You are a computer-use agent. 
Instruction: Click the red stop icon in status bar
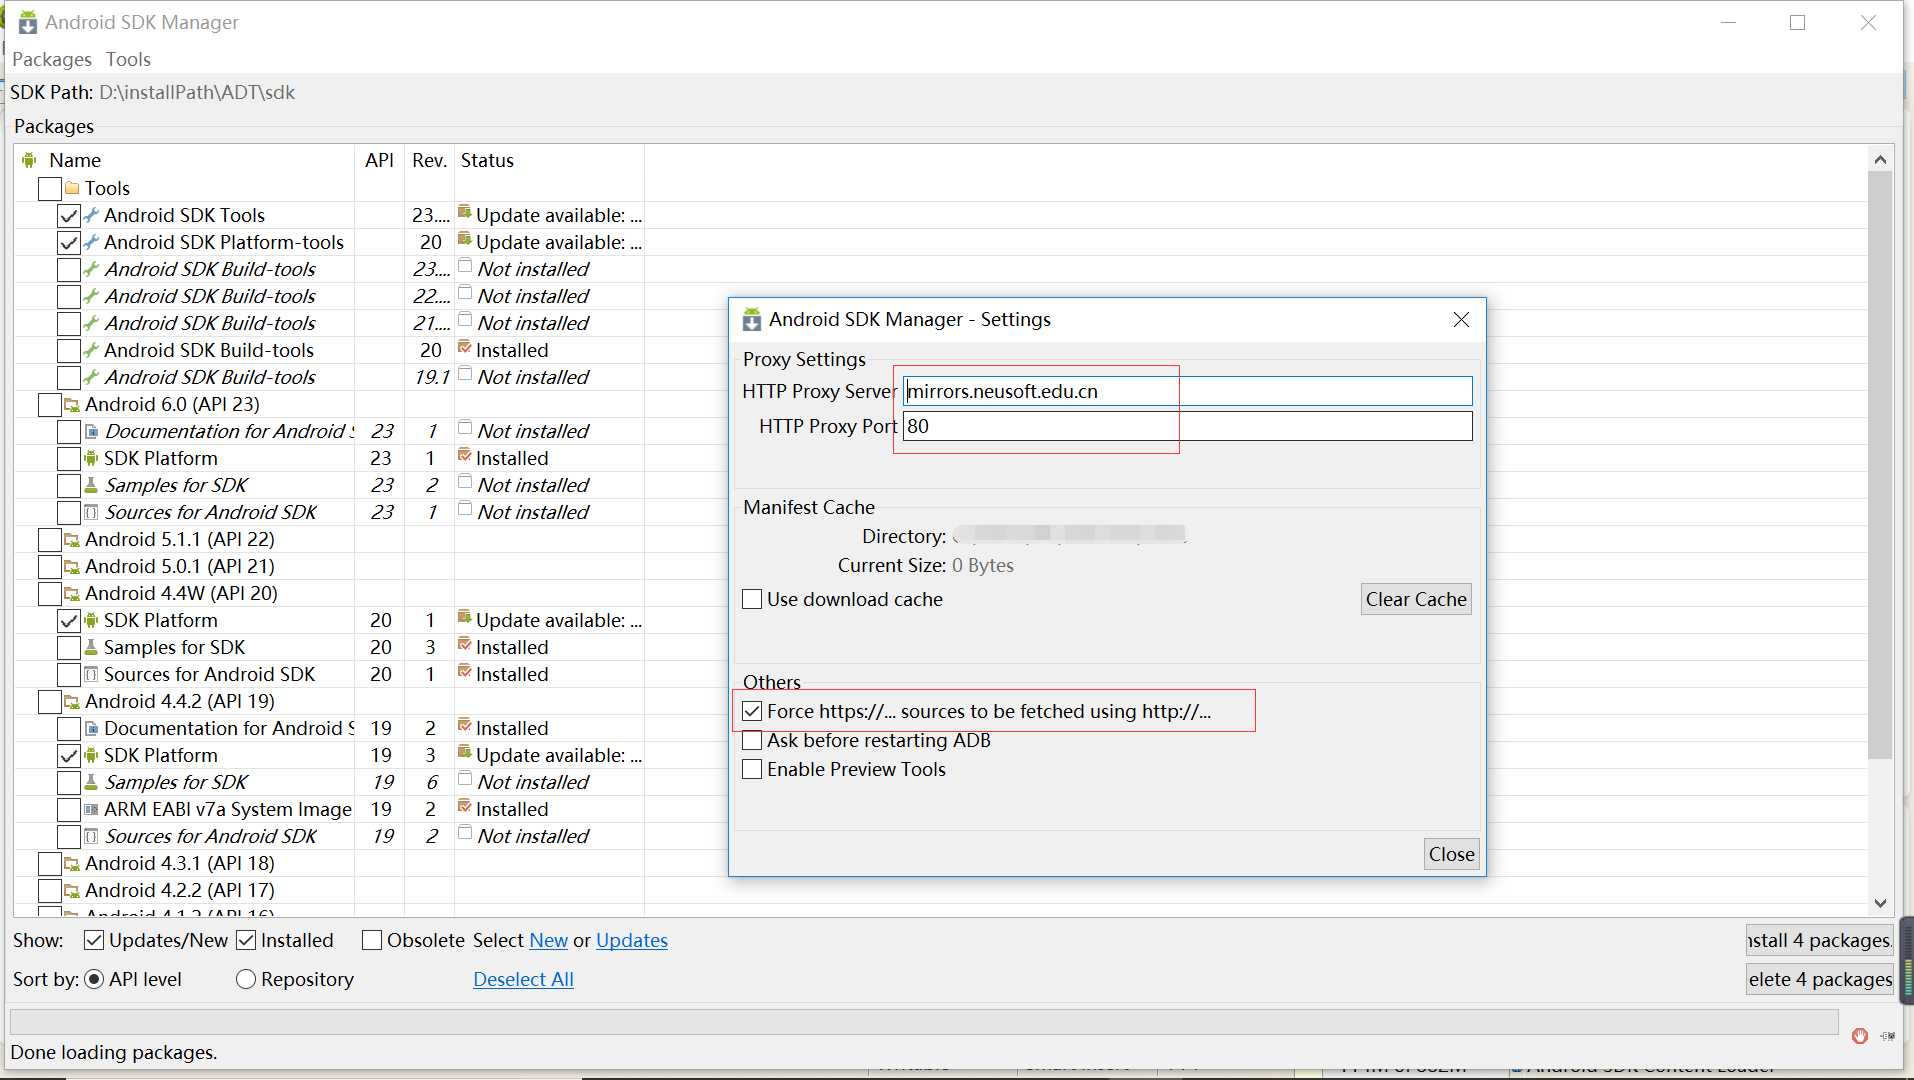pos(1859,1036)
